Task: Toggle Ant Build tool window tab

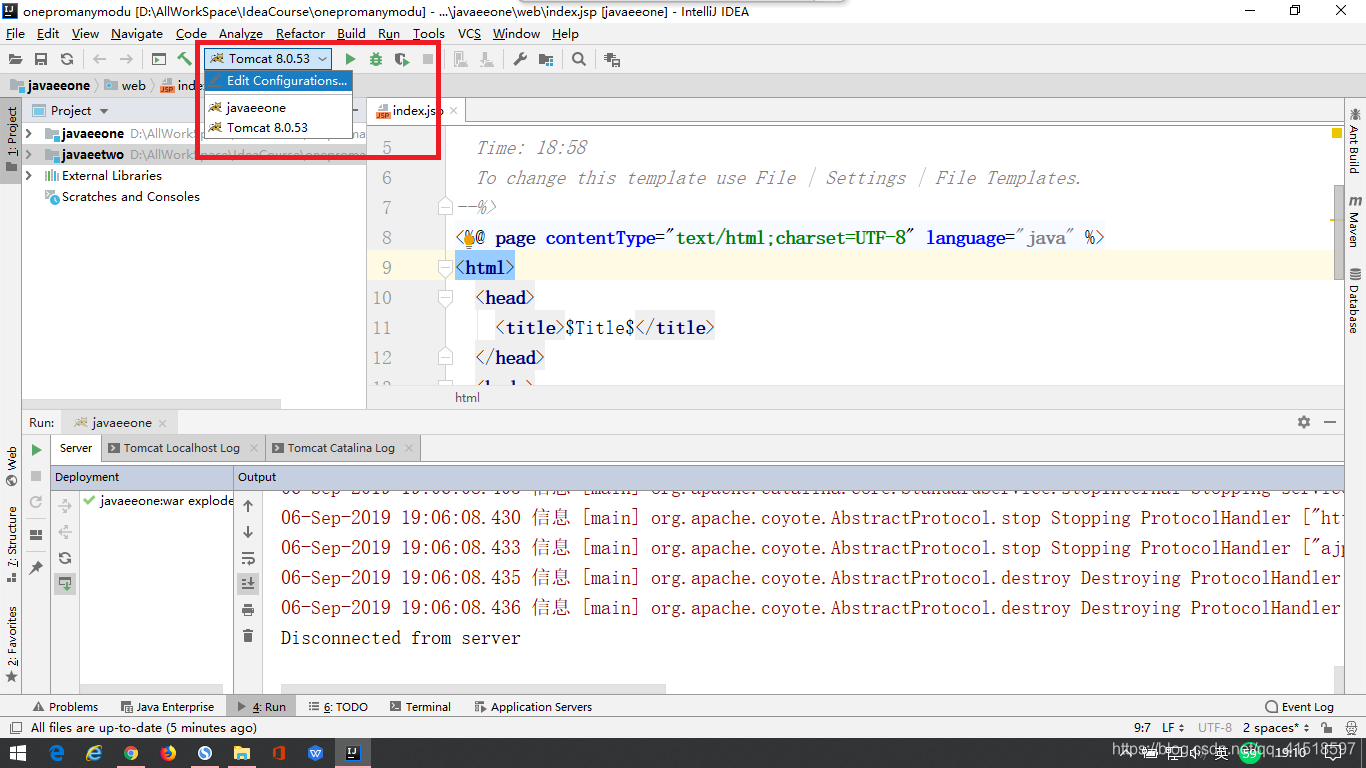Action: (1354, 140)
